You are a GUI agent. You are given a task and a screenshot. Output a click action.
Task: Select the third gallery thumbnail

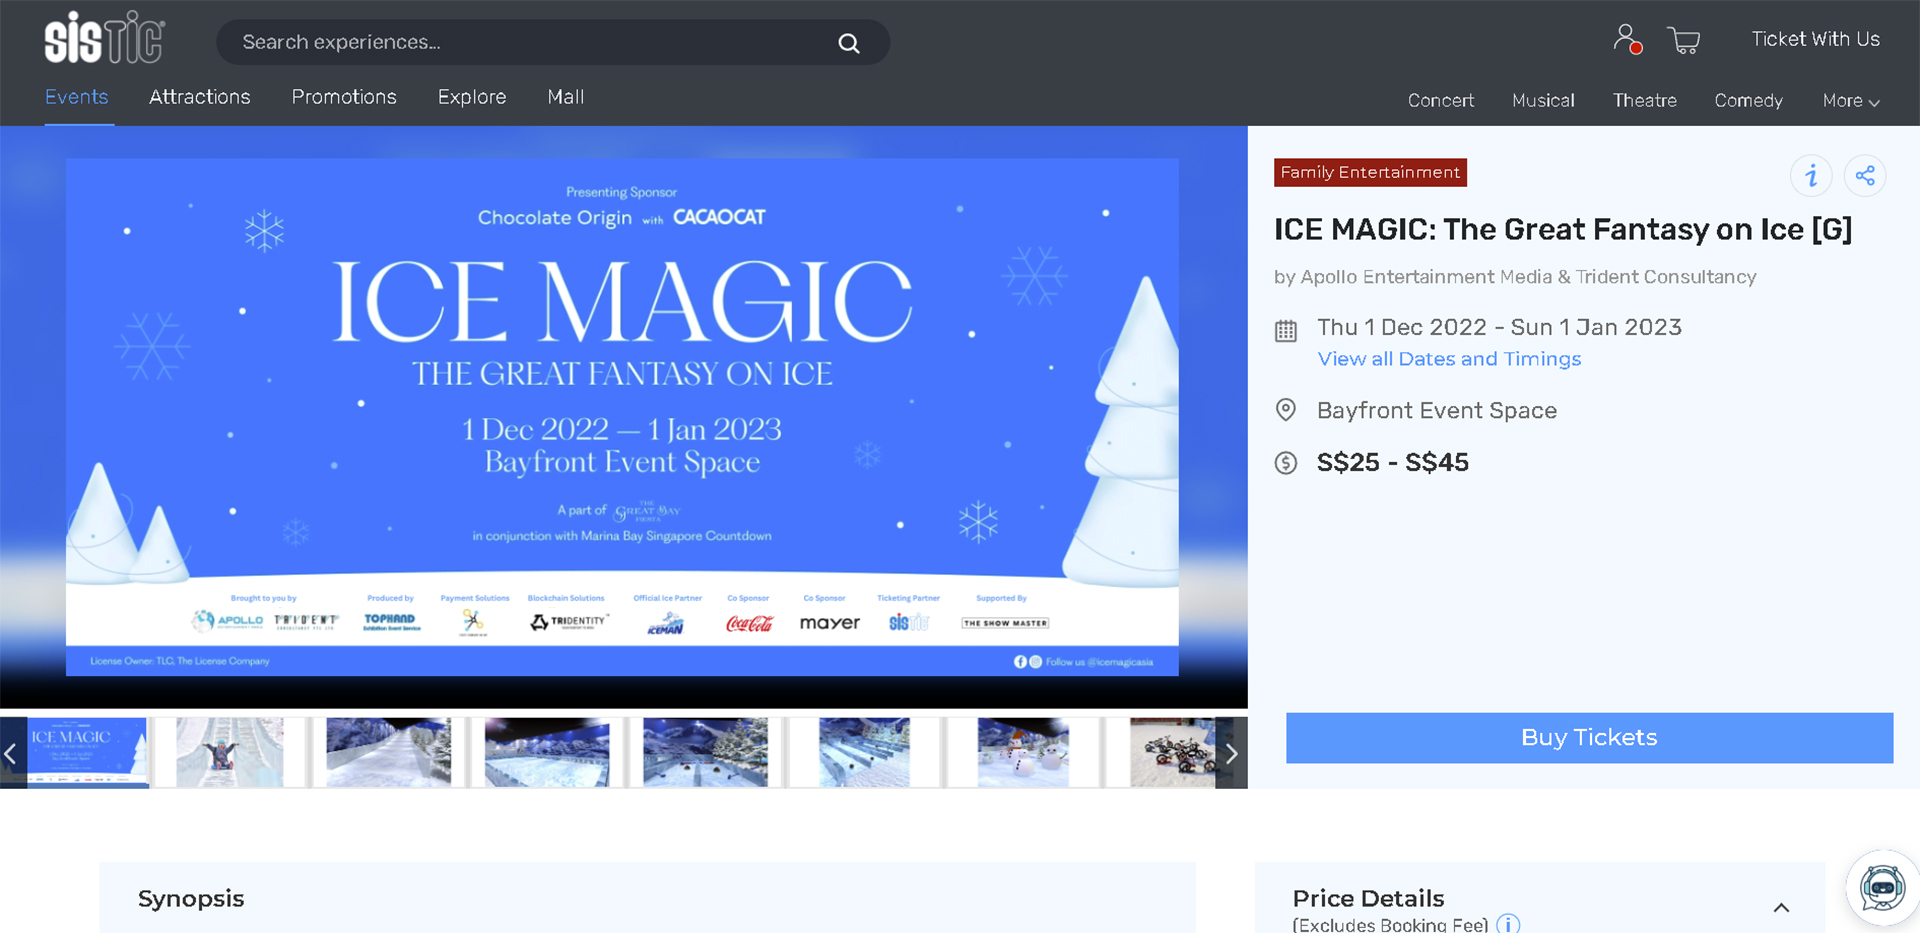[x=388, y=753]
